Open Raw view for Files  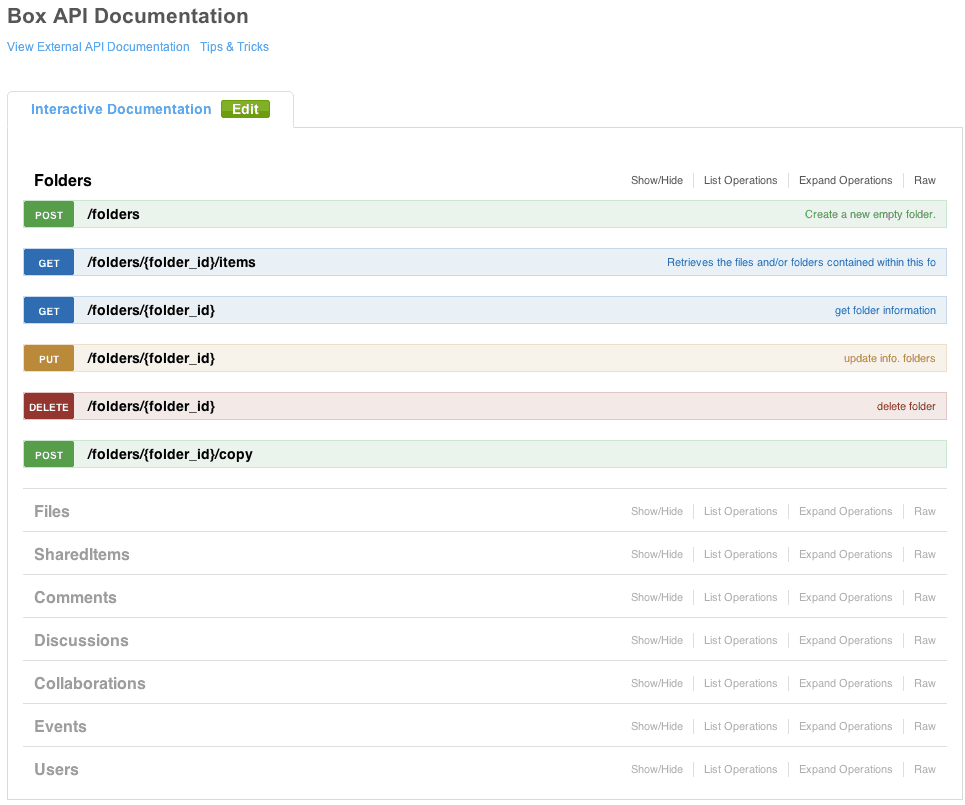tap(924, 511)
